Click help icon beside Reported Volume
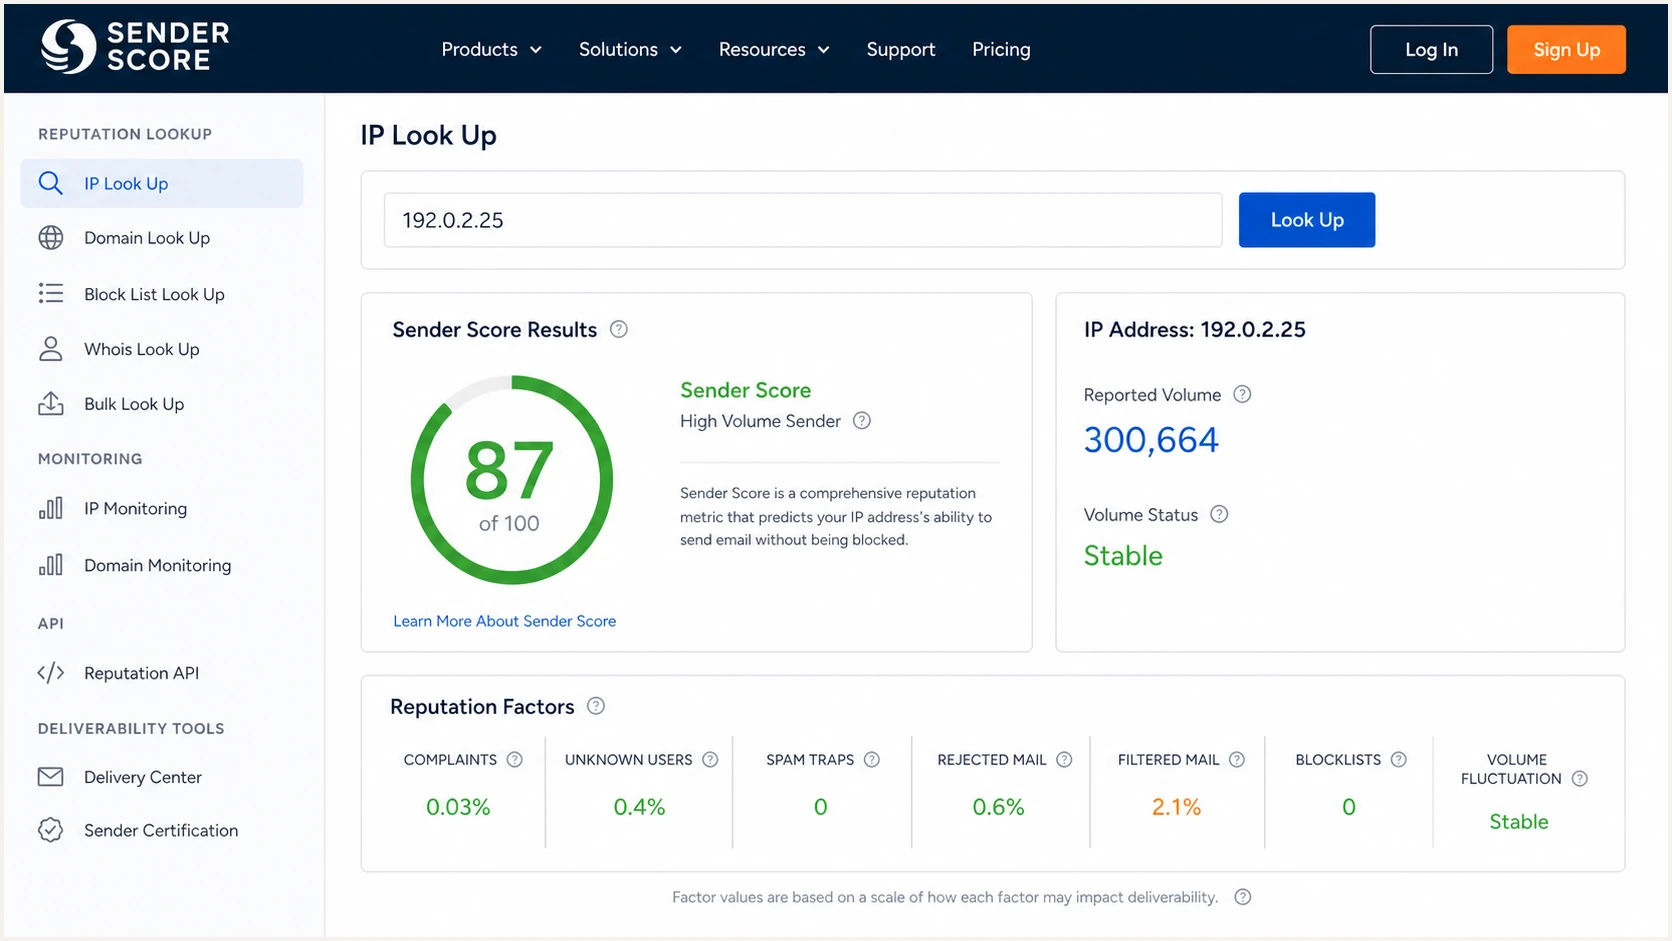This screenshot has width=1672, height=941. [1242, 394]
